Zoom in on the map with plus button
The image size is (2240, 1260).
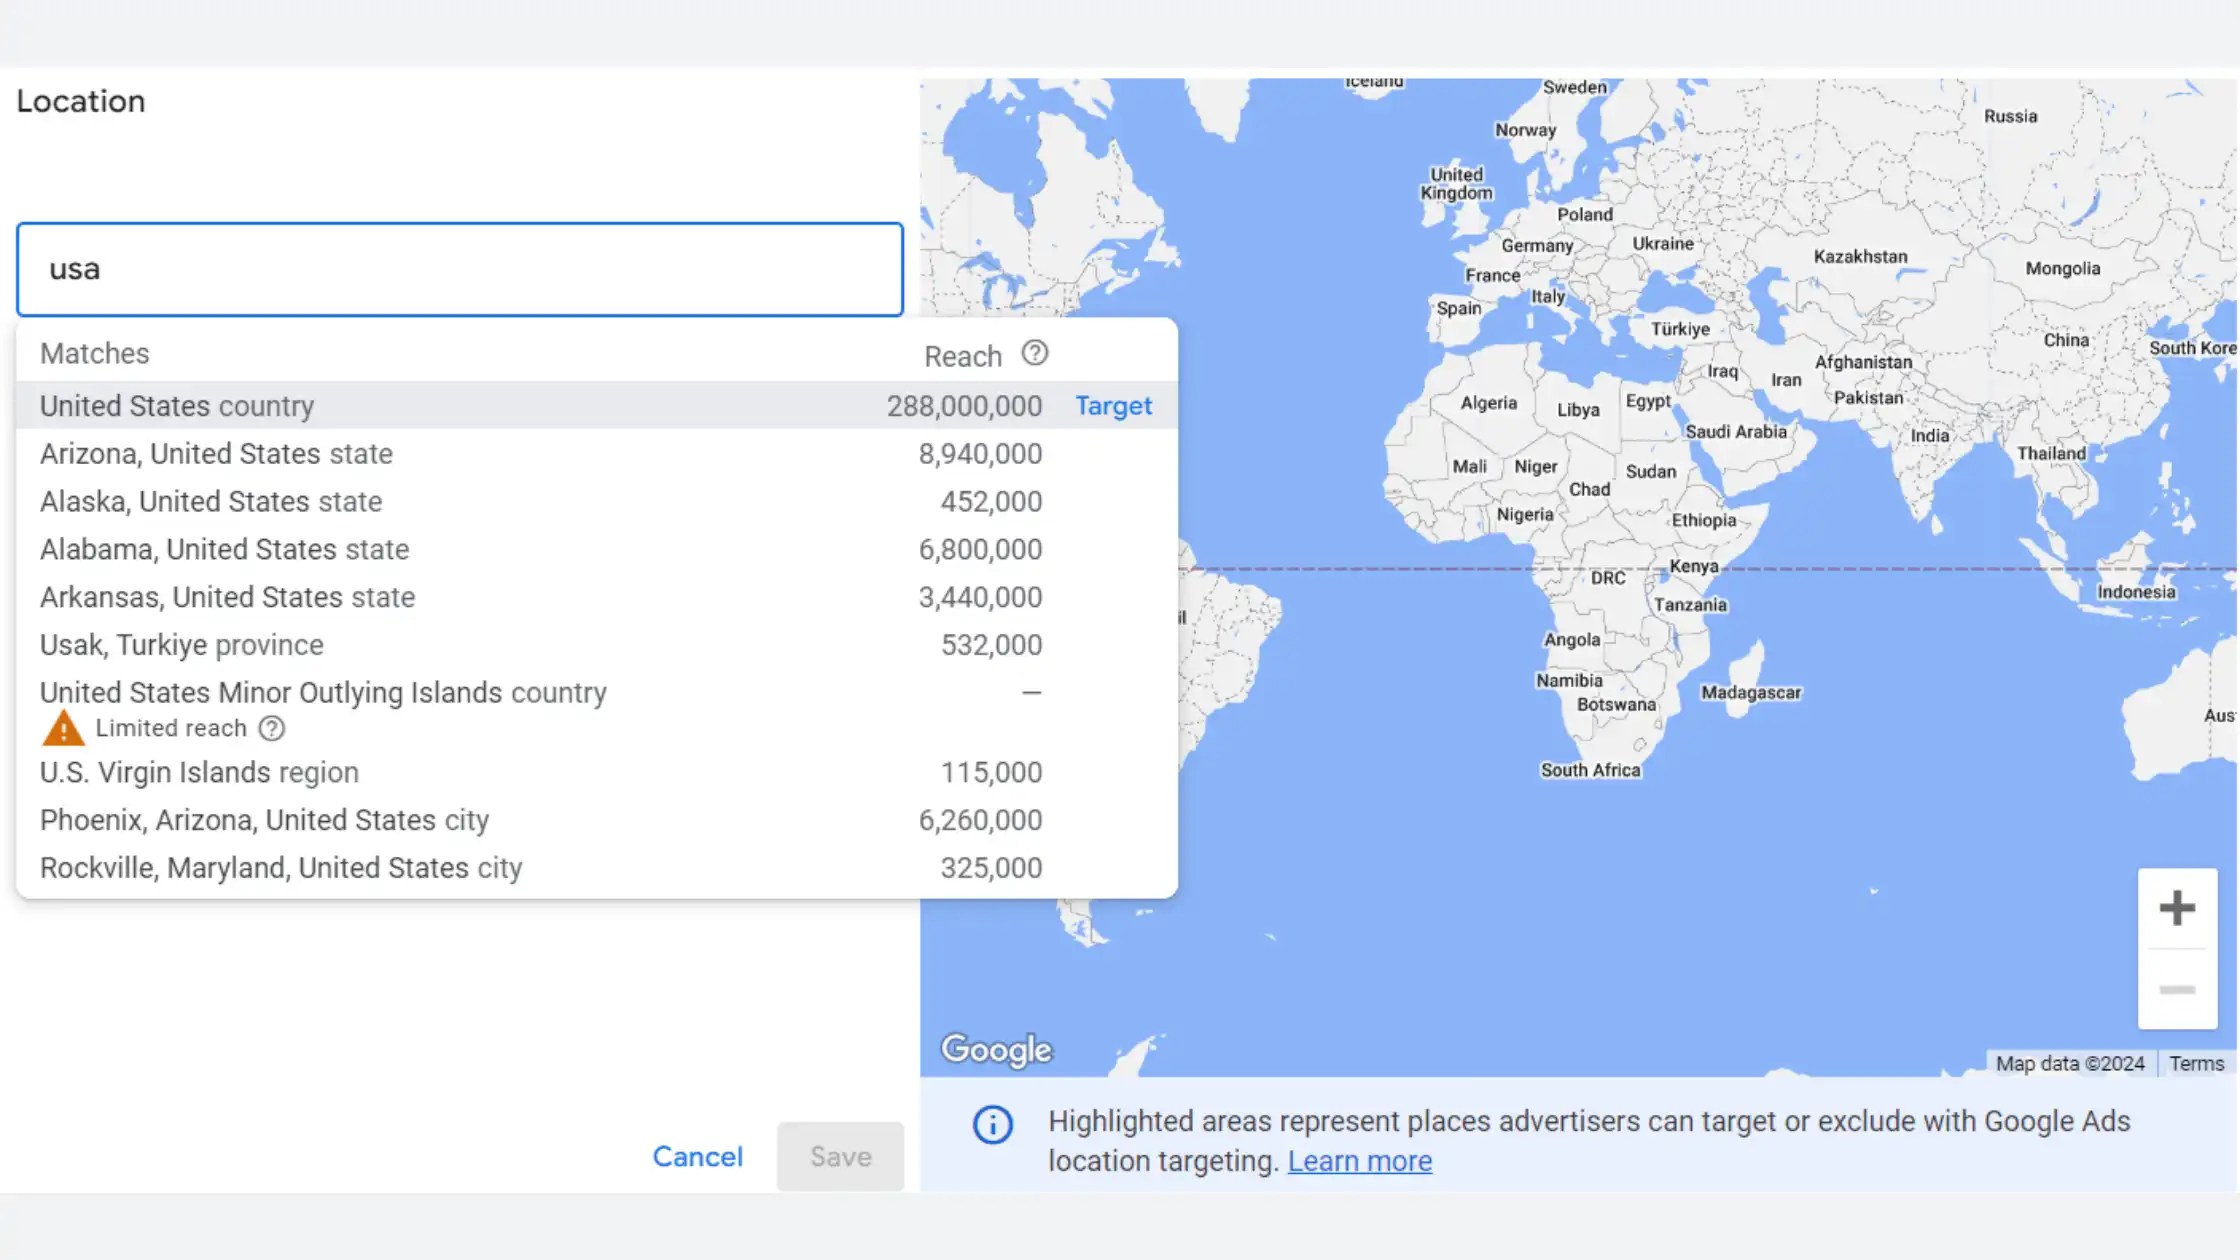click(2176, 909)
